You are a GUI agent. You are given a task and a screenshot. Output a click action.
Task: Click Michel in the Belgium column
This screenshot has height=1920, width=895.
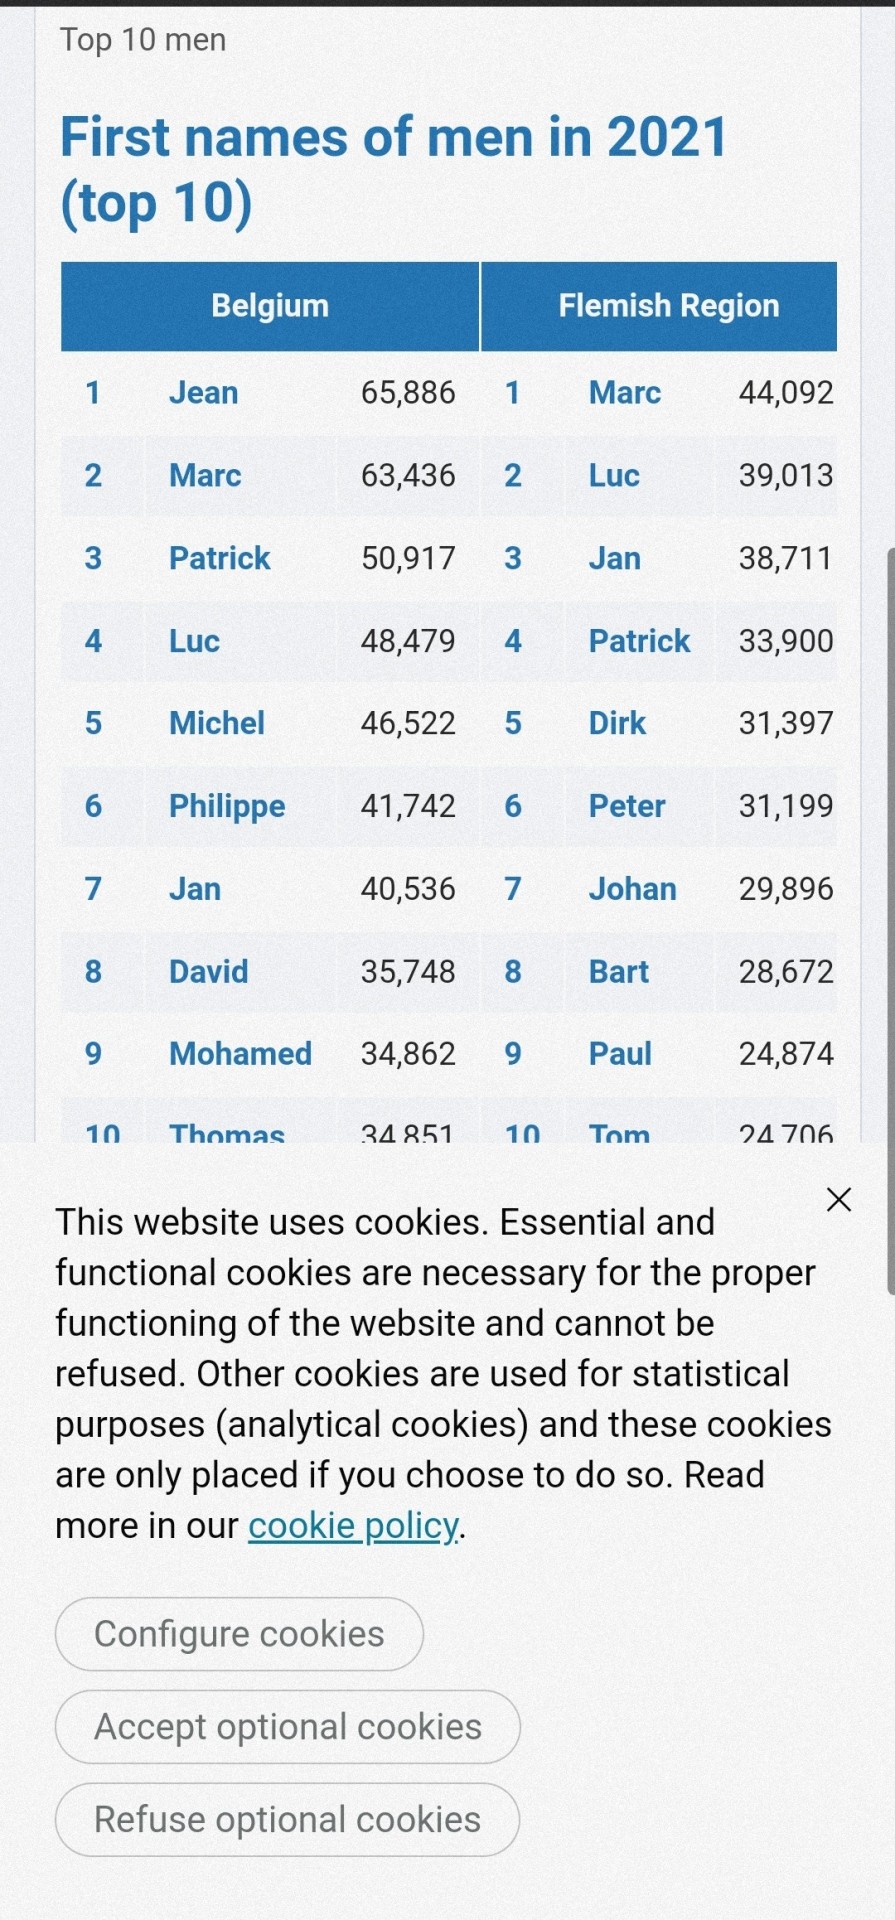point(216,723)
